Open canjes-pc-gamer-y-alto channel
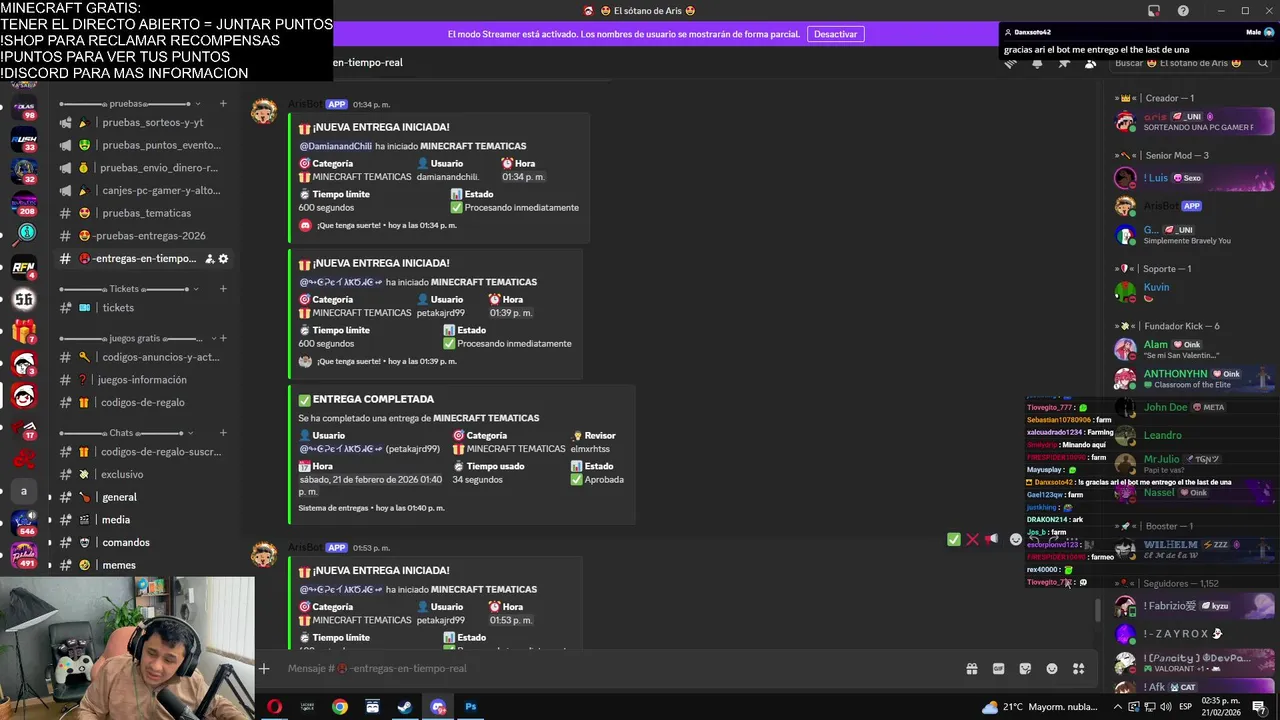The height and width of the screenshot is (720, 1280). [x=145, y=190]
